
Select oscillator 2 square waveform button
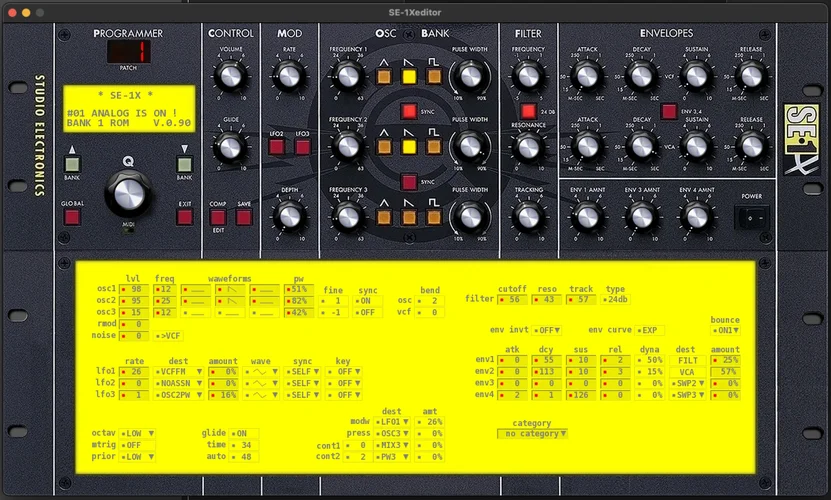click(x=432, y=147)
